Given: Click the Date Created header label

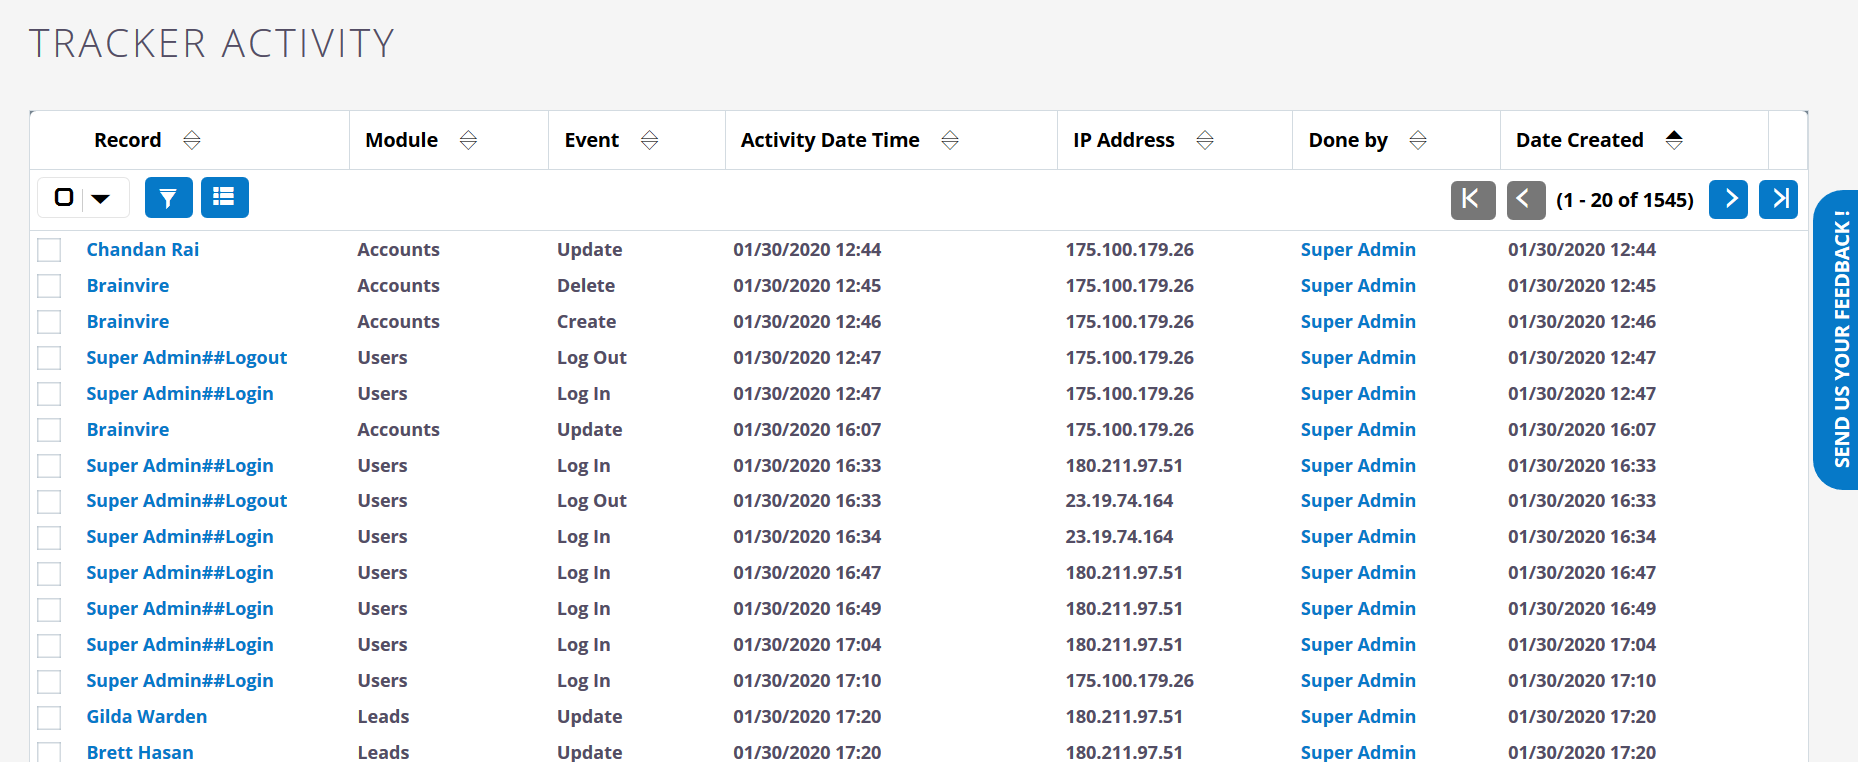Looking at the screenshot, I should [x=1580, y=140].
